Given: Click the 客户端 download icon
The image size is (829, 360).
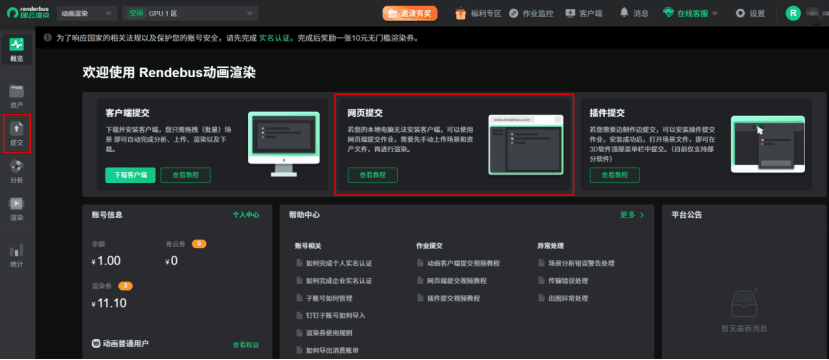Looking at the screenshot, I should (x=570, y=13).
